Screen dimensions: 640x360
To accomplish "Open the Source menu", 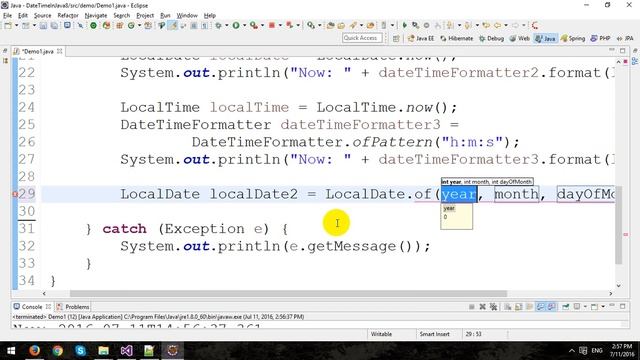I will point(42,16).
